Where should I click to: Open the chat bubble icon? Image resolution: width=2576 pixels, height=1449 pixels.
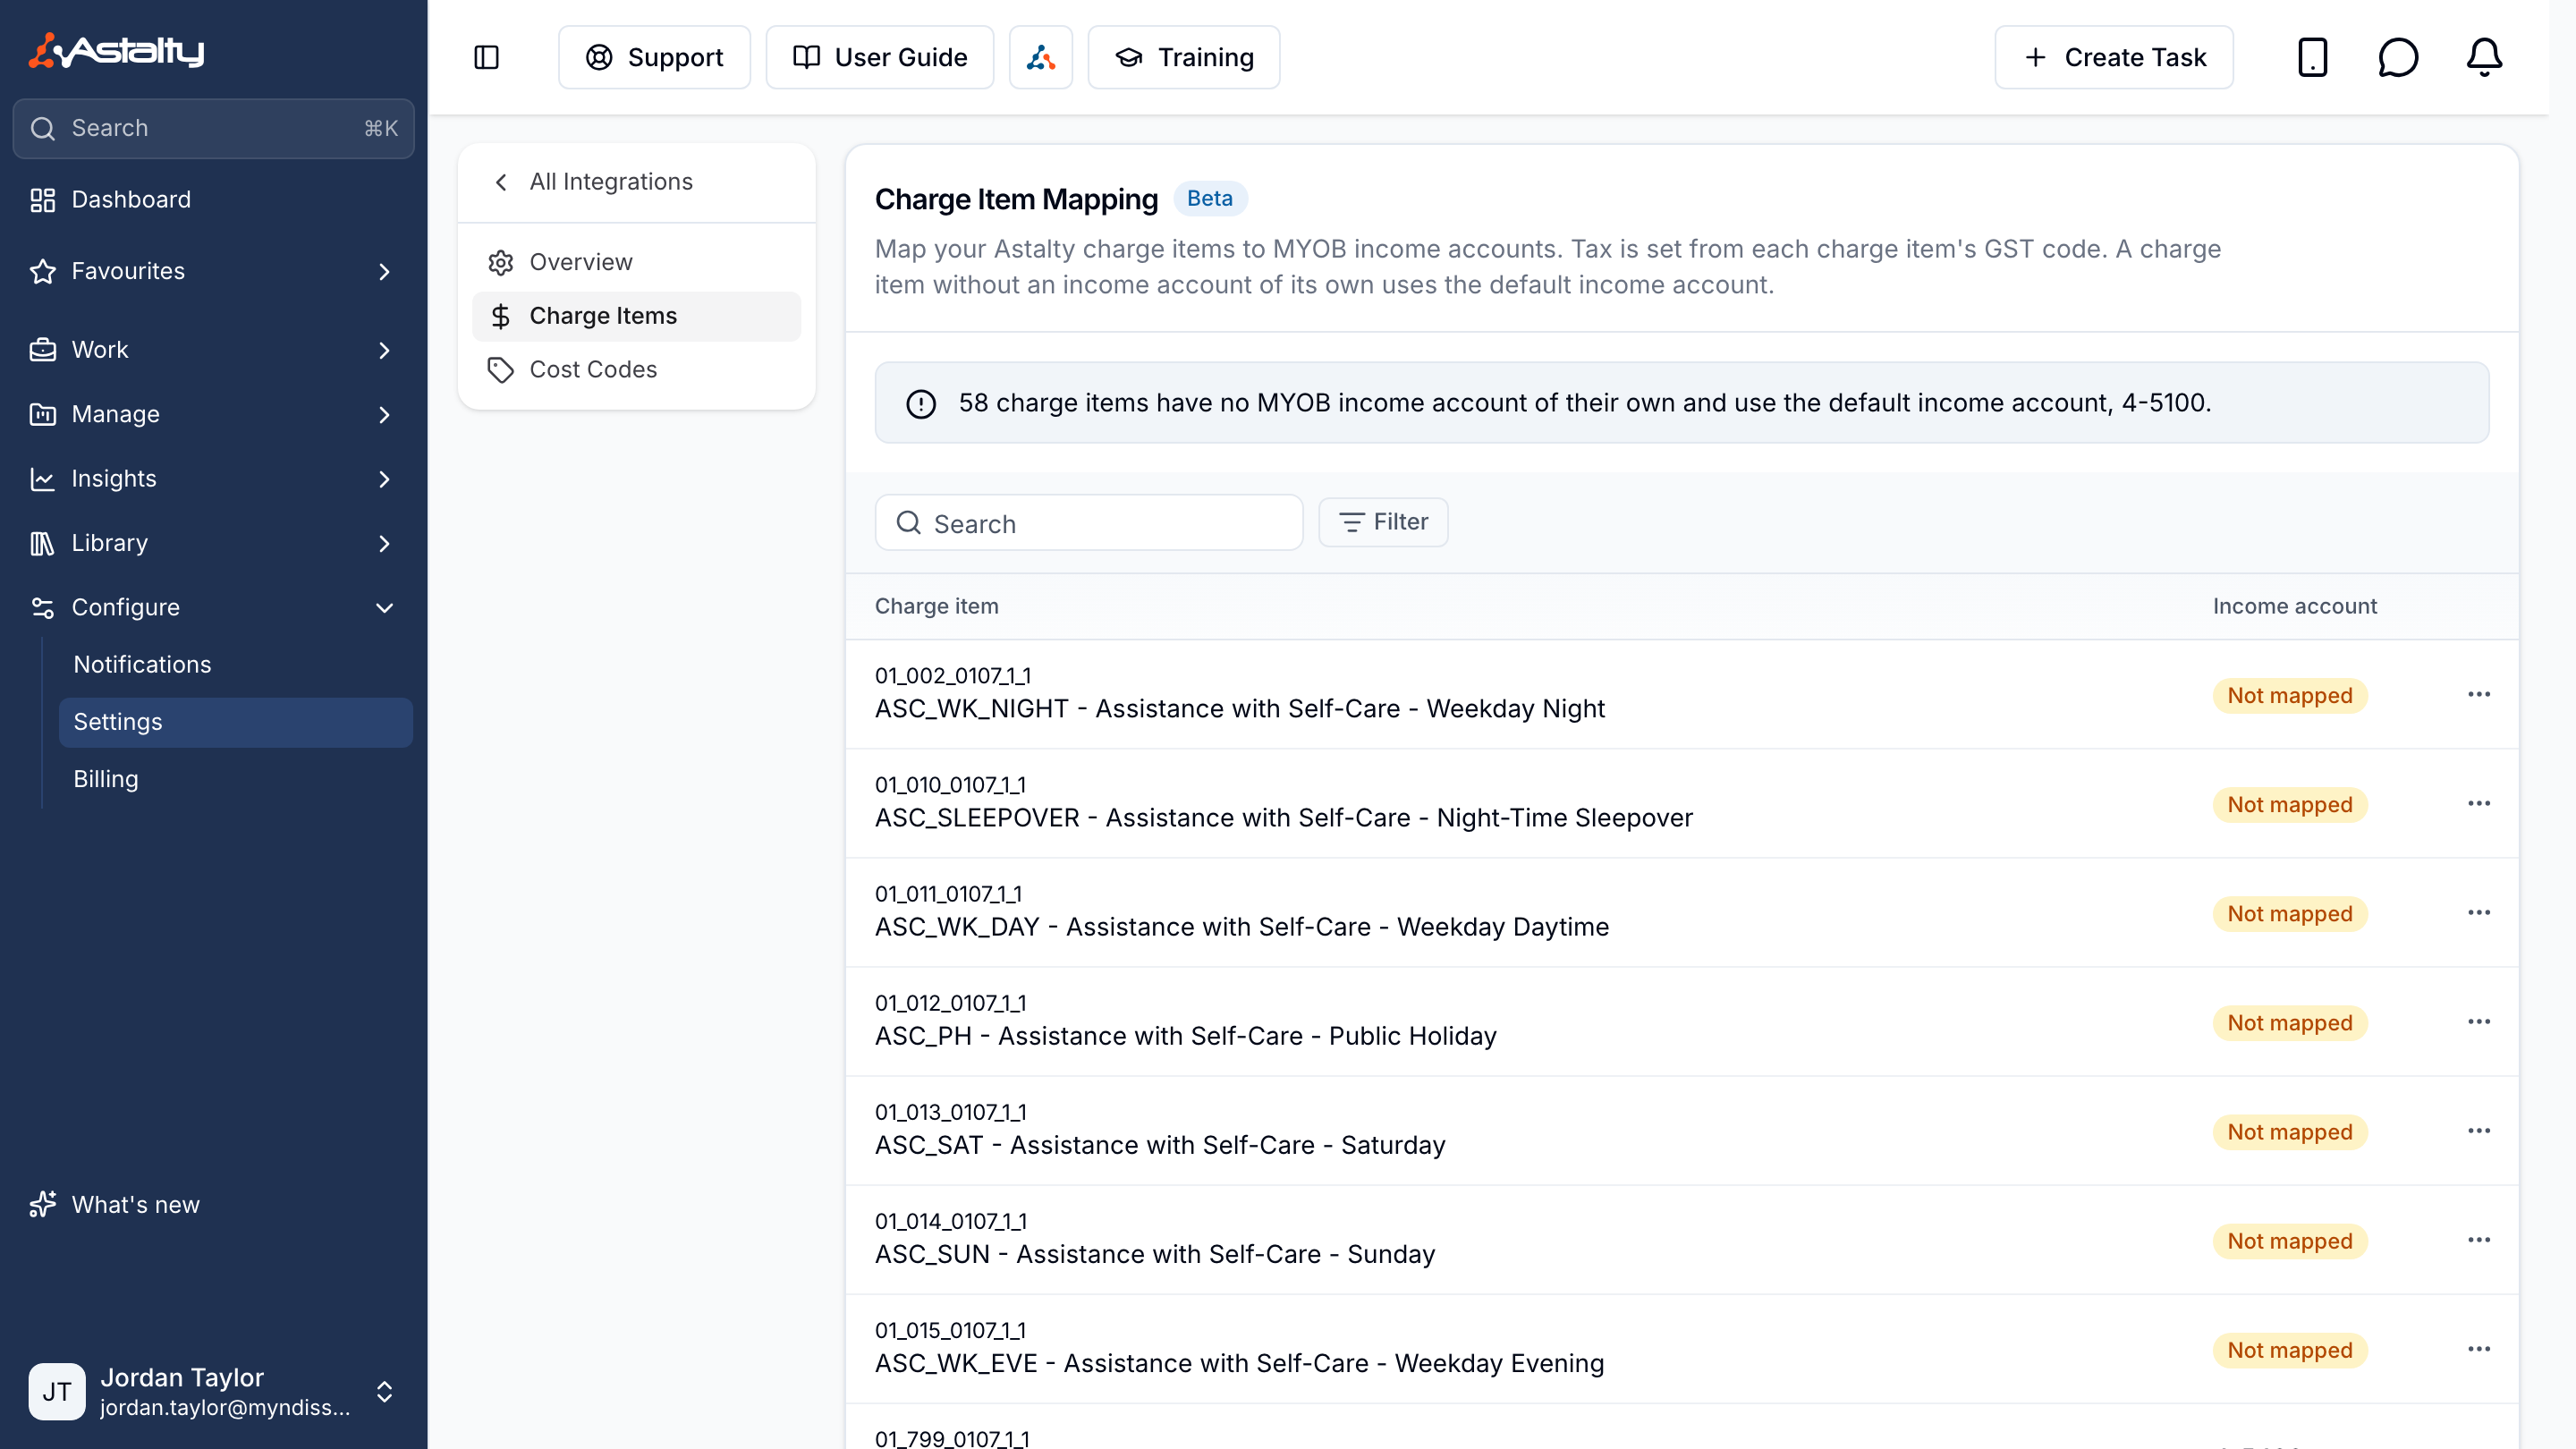point(2398,57)
